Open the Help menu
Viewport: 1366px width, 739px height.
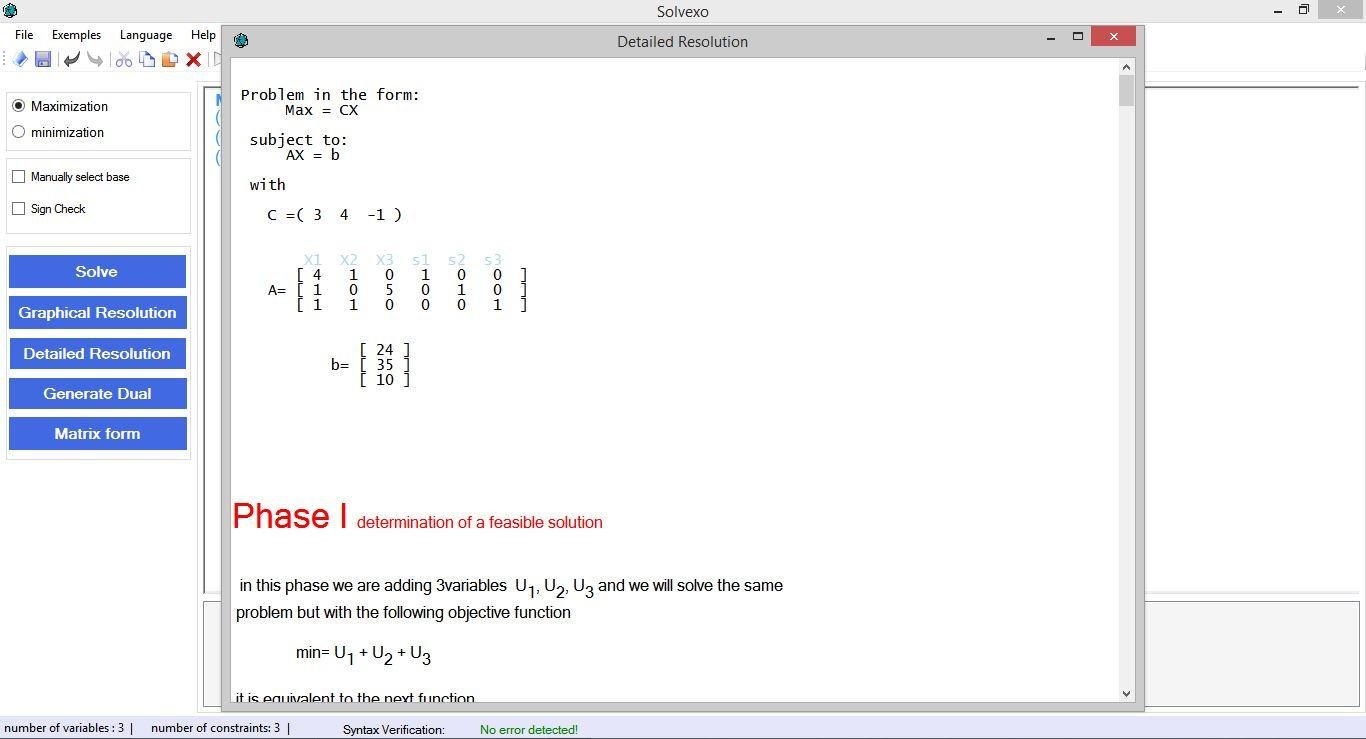pyautogui.click(x=203, y=35)
